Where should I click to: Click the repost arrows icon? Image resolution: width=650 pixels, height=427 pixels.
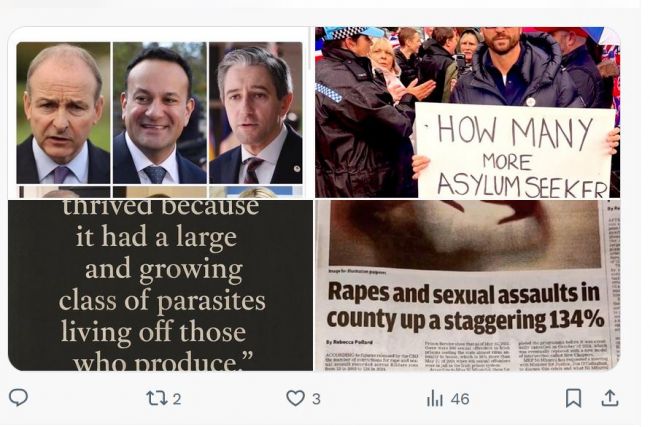157,399
